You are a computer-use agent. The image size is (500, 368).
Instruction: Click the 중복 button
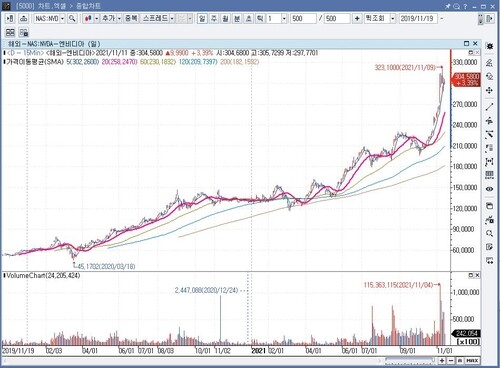point(131,18)
